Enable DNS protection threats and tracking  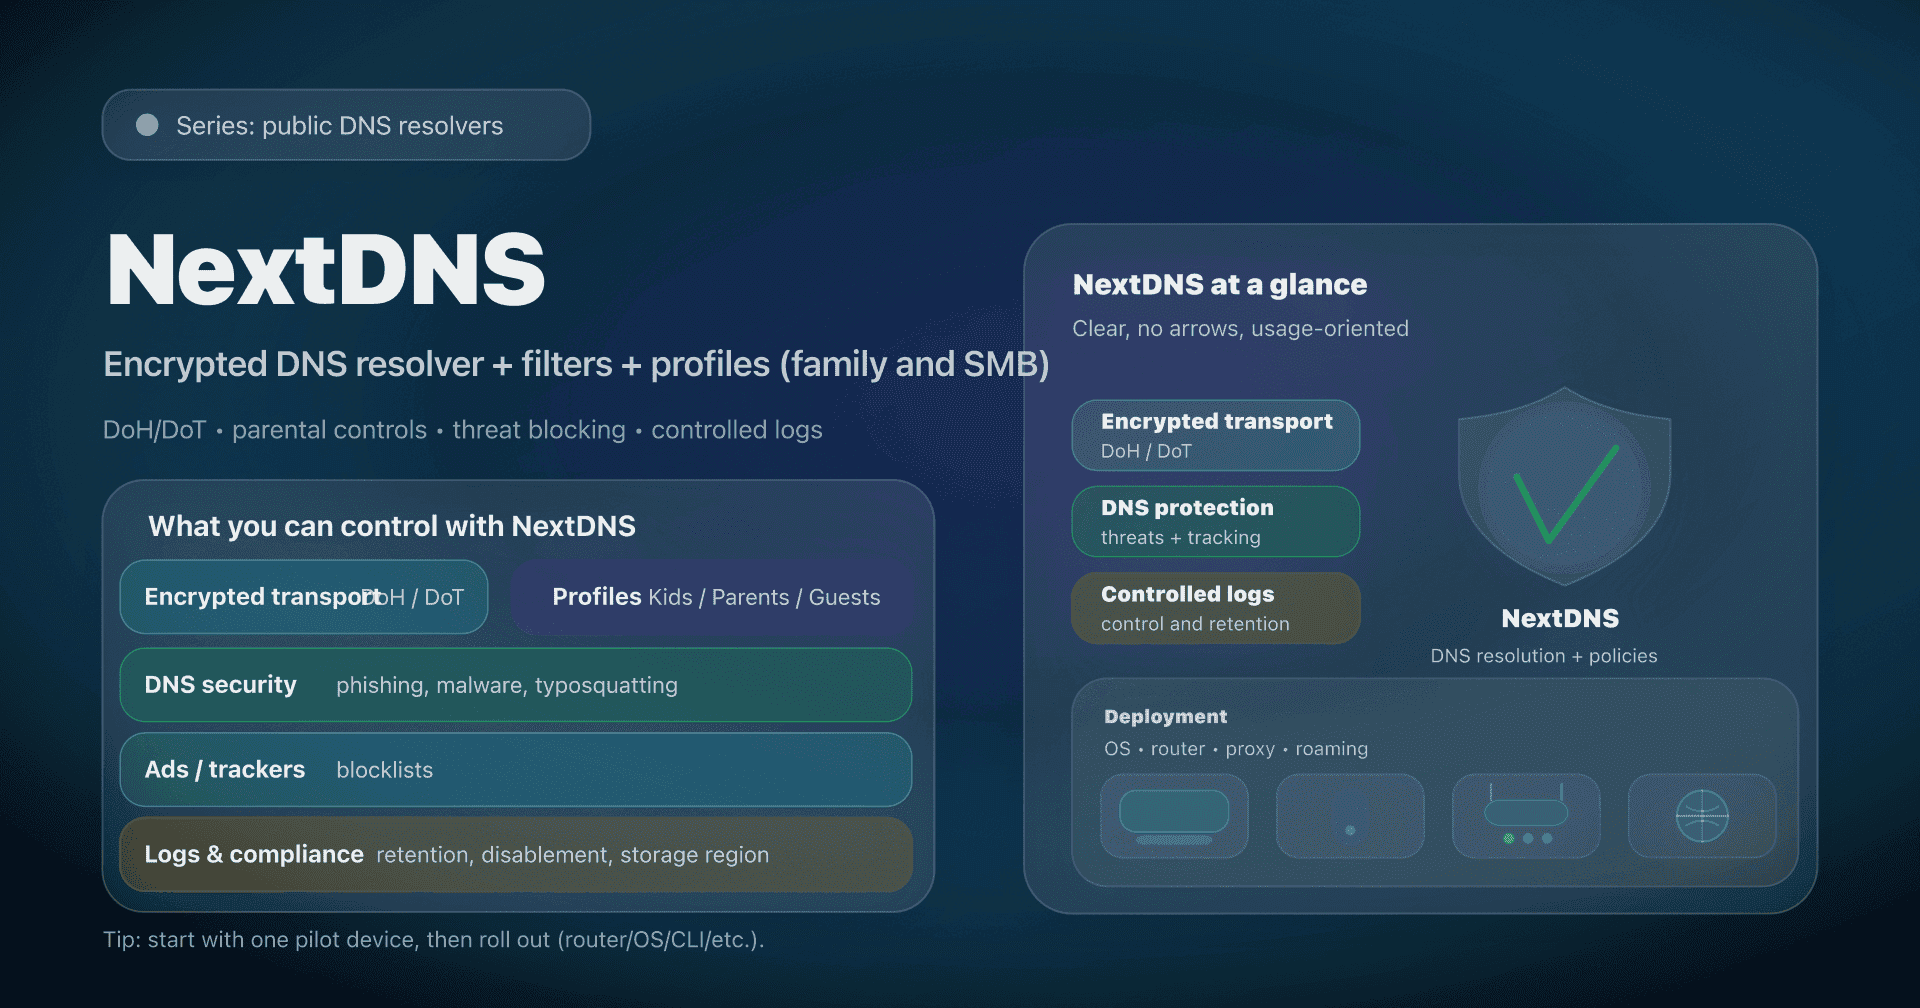[1215, 521]
